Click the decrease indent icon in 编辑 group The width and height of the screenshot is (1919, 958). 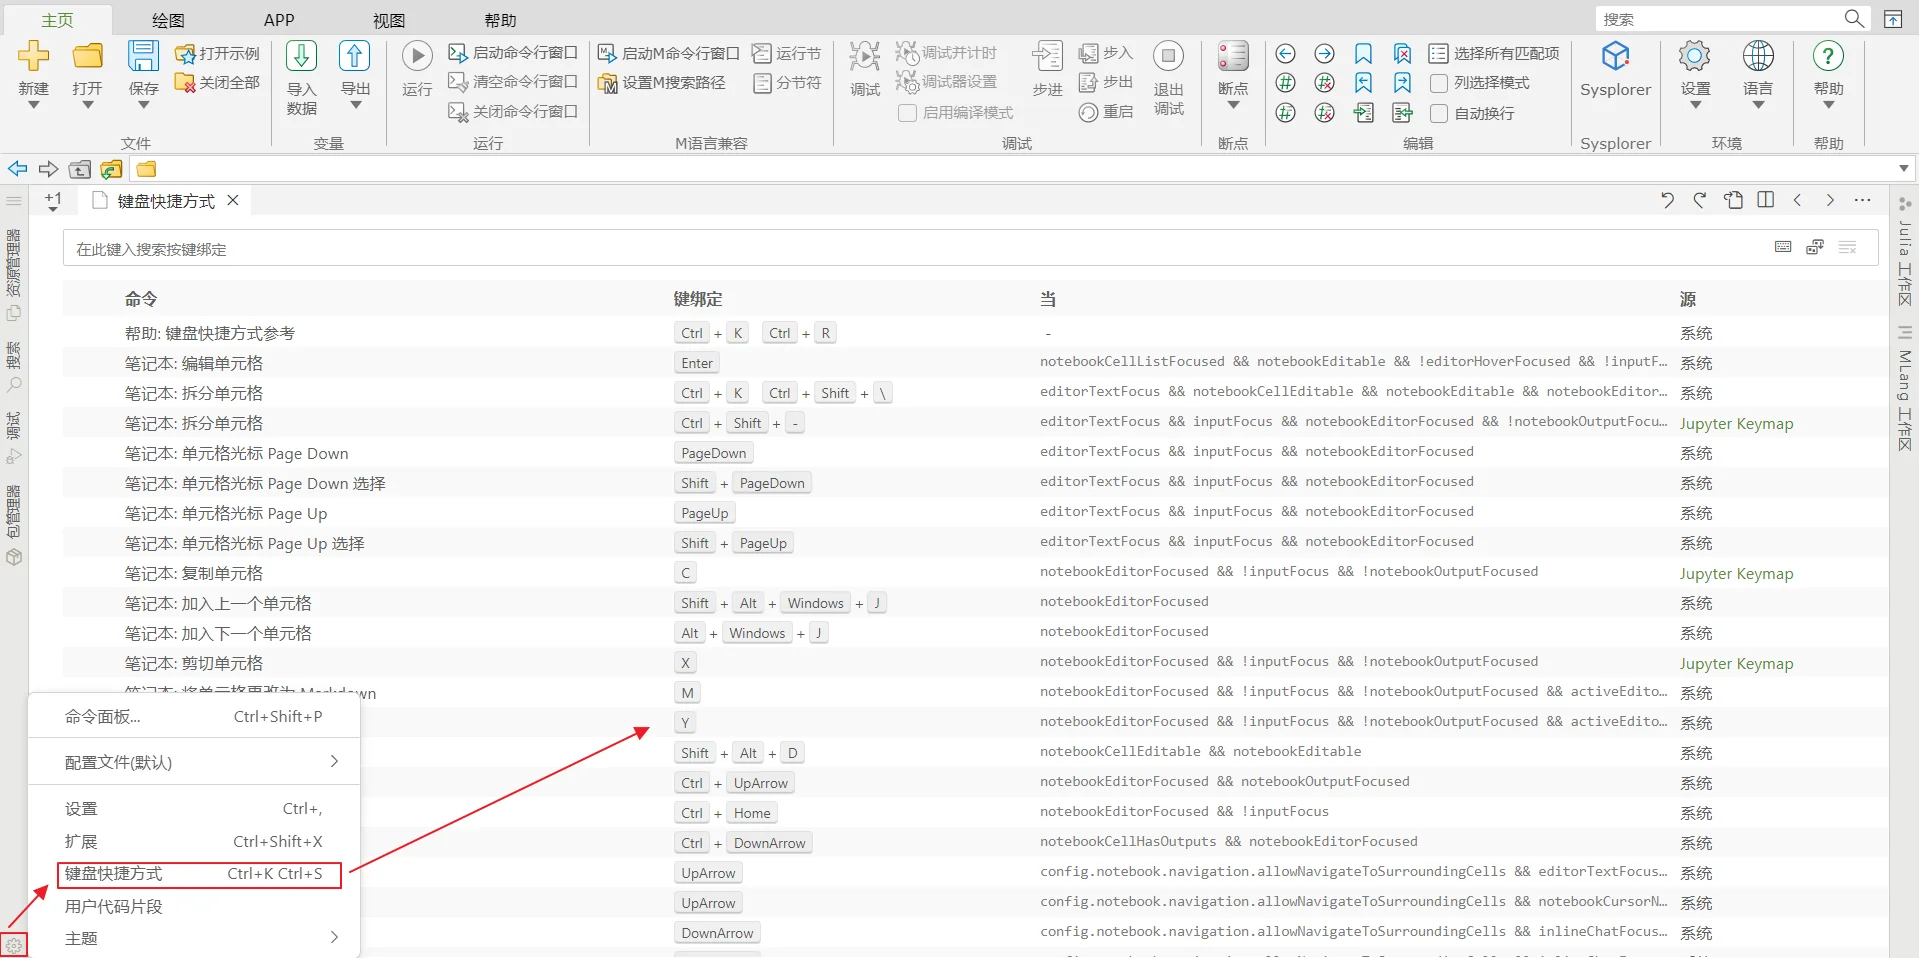(x=1402, y=113)
